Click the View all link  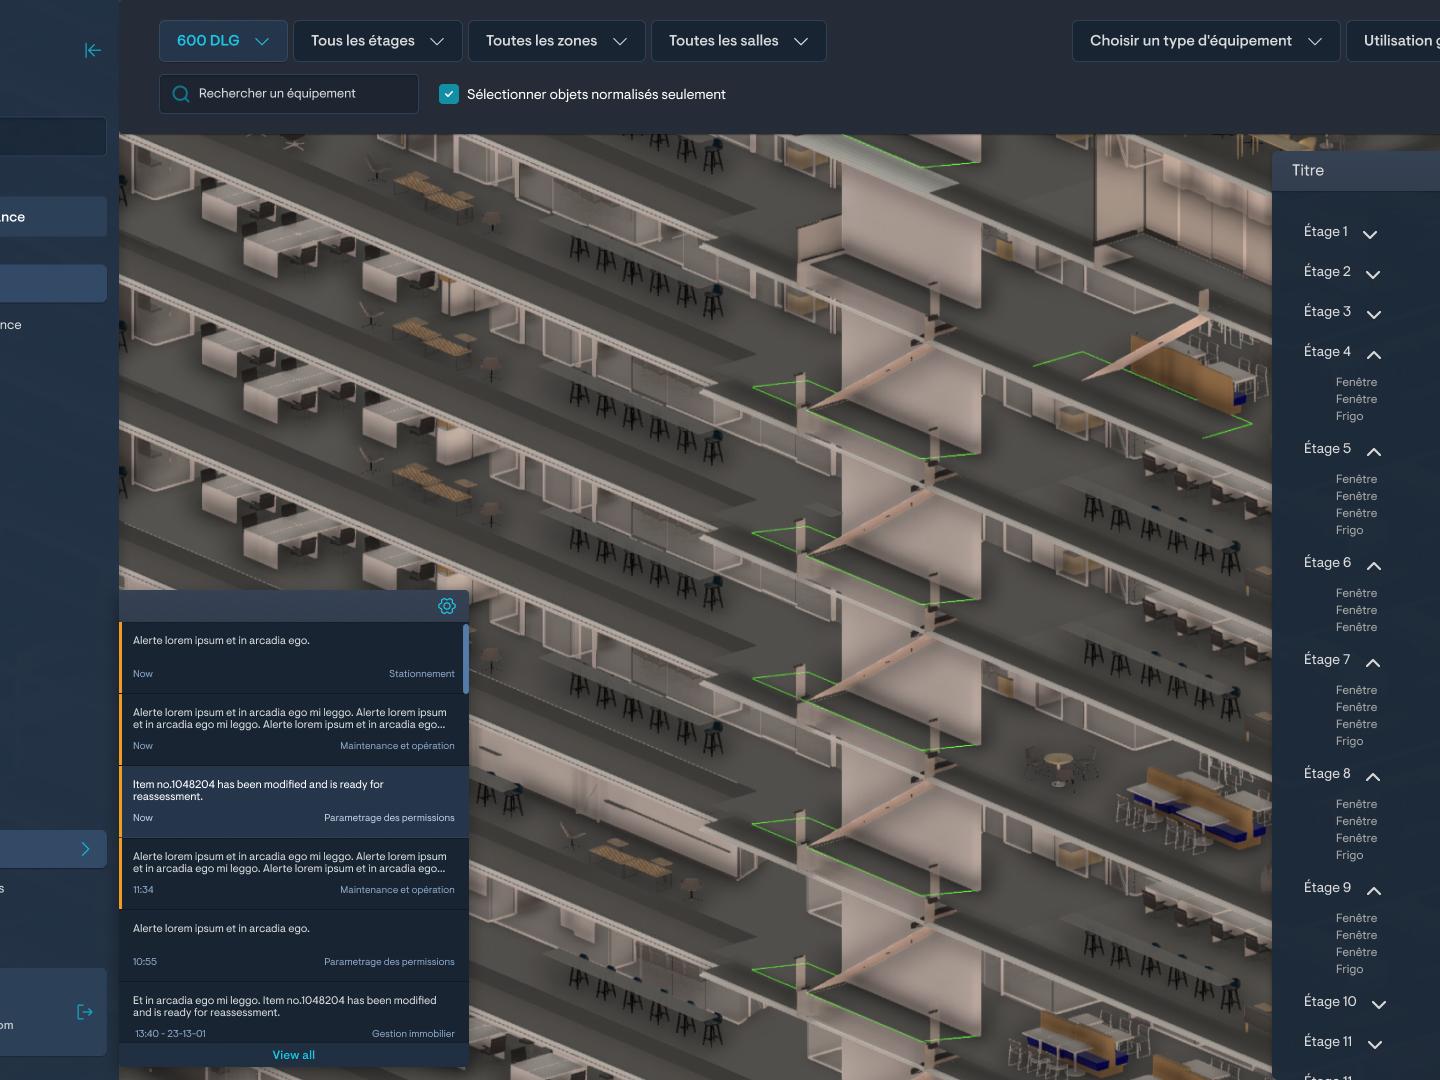[294, 1055]
